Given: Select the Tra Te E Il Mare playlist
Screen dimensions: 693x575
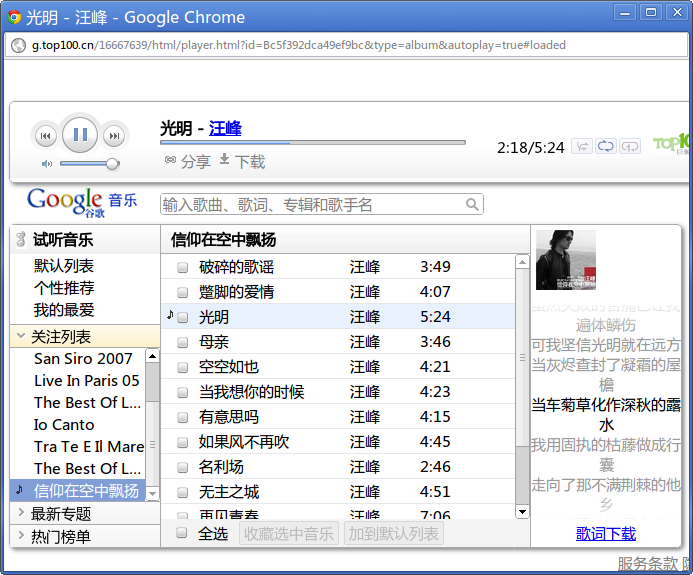Looking at the screenshot, I should point(89,446).
